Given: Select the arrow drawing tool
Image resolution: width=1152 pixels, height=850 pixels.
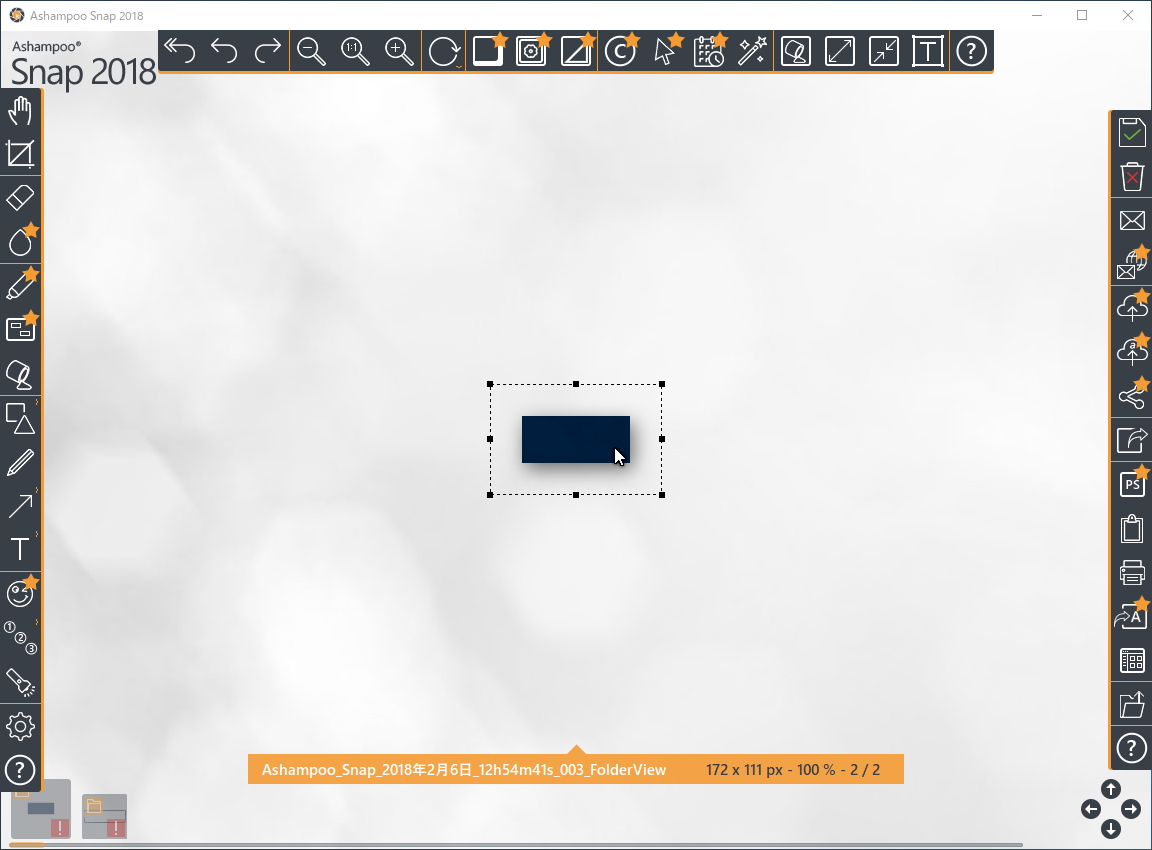Looking at the screenshot, I should point(20,506).
